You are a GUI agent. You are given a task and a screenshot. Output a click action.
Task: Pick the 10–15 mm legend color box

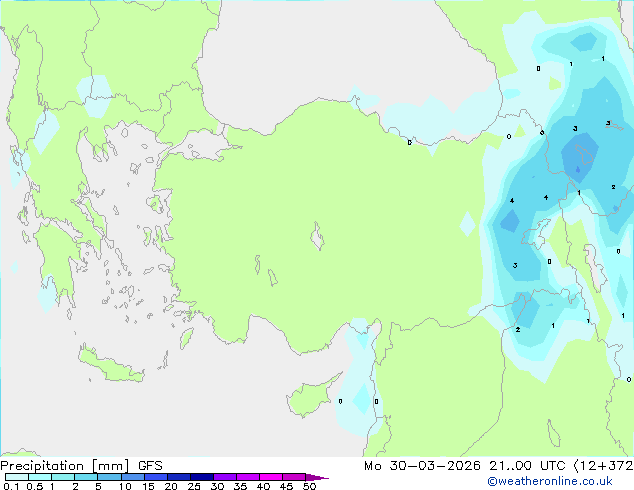(133, 477)
